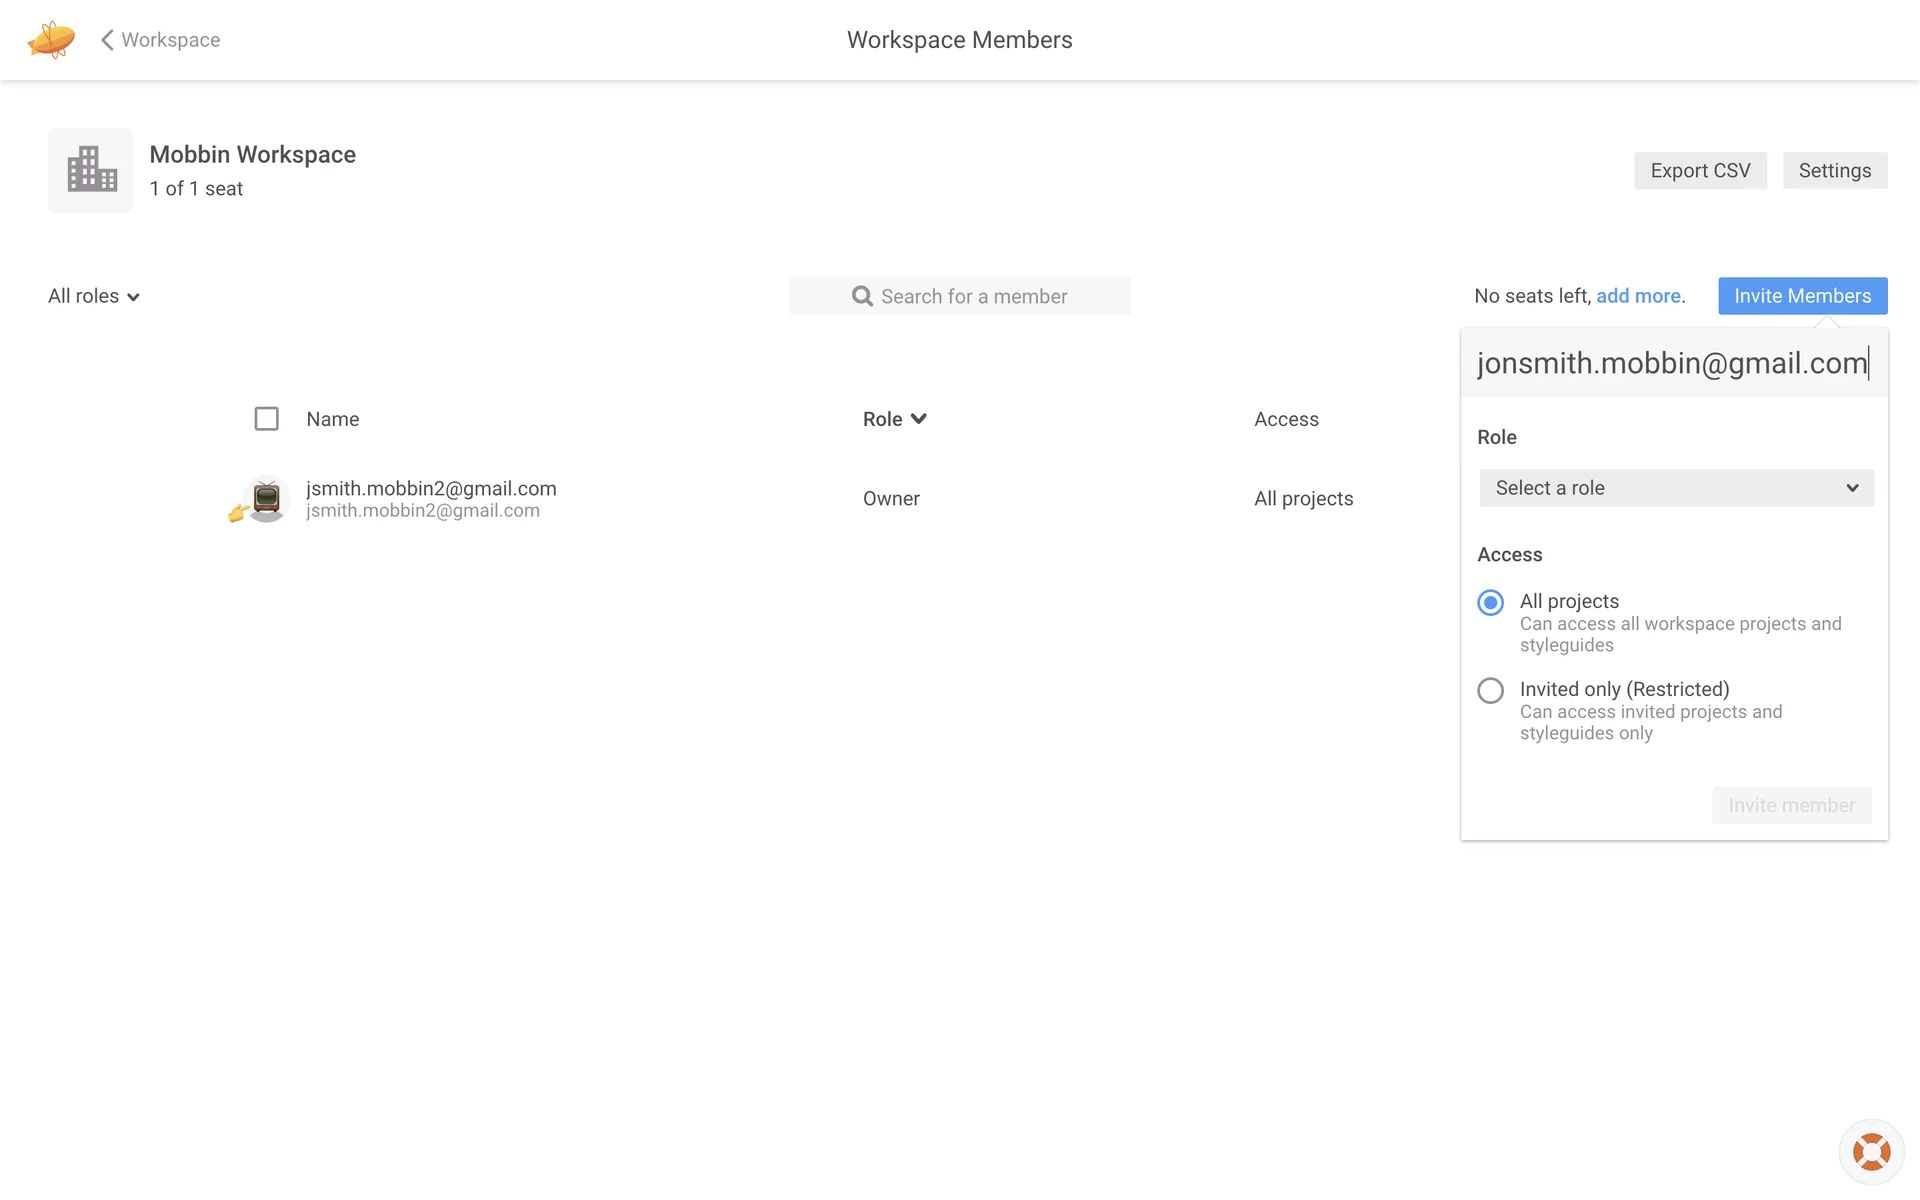This screenshot has height=1200, width=1920.
Task: Click the Export CSV button
Action: 1700,171
